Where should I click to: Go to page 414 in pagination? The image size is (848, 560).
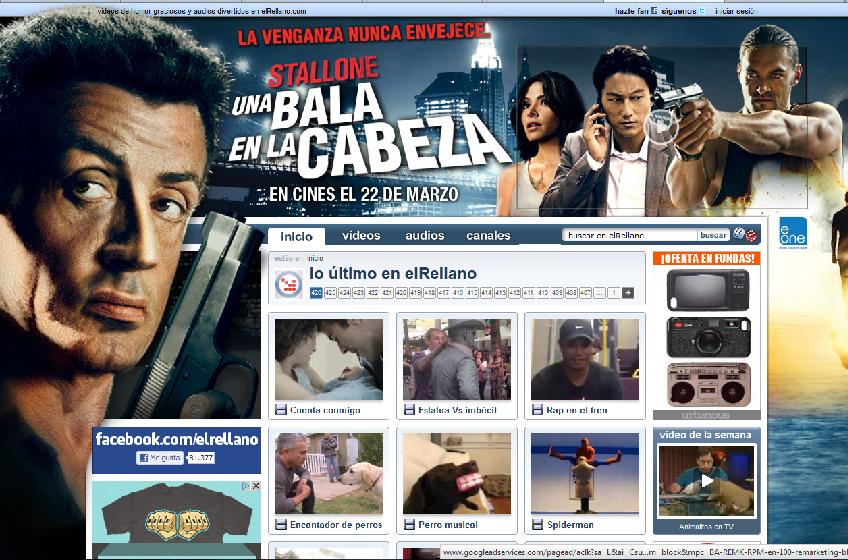[x=486, y=293]
